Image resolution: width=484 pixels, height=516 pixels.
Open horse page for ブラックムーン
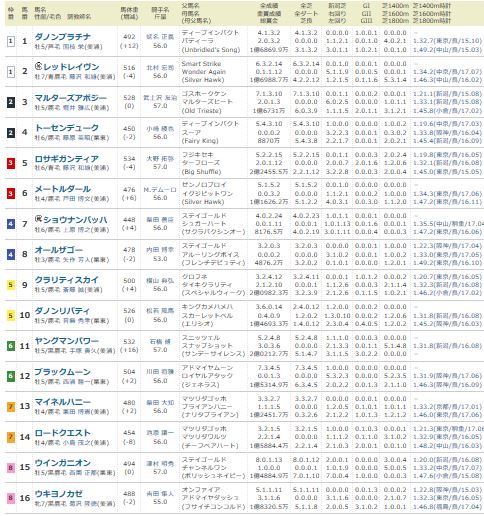(x=62, y=372)
